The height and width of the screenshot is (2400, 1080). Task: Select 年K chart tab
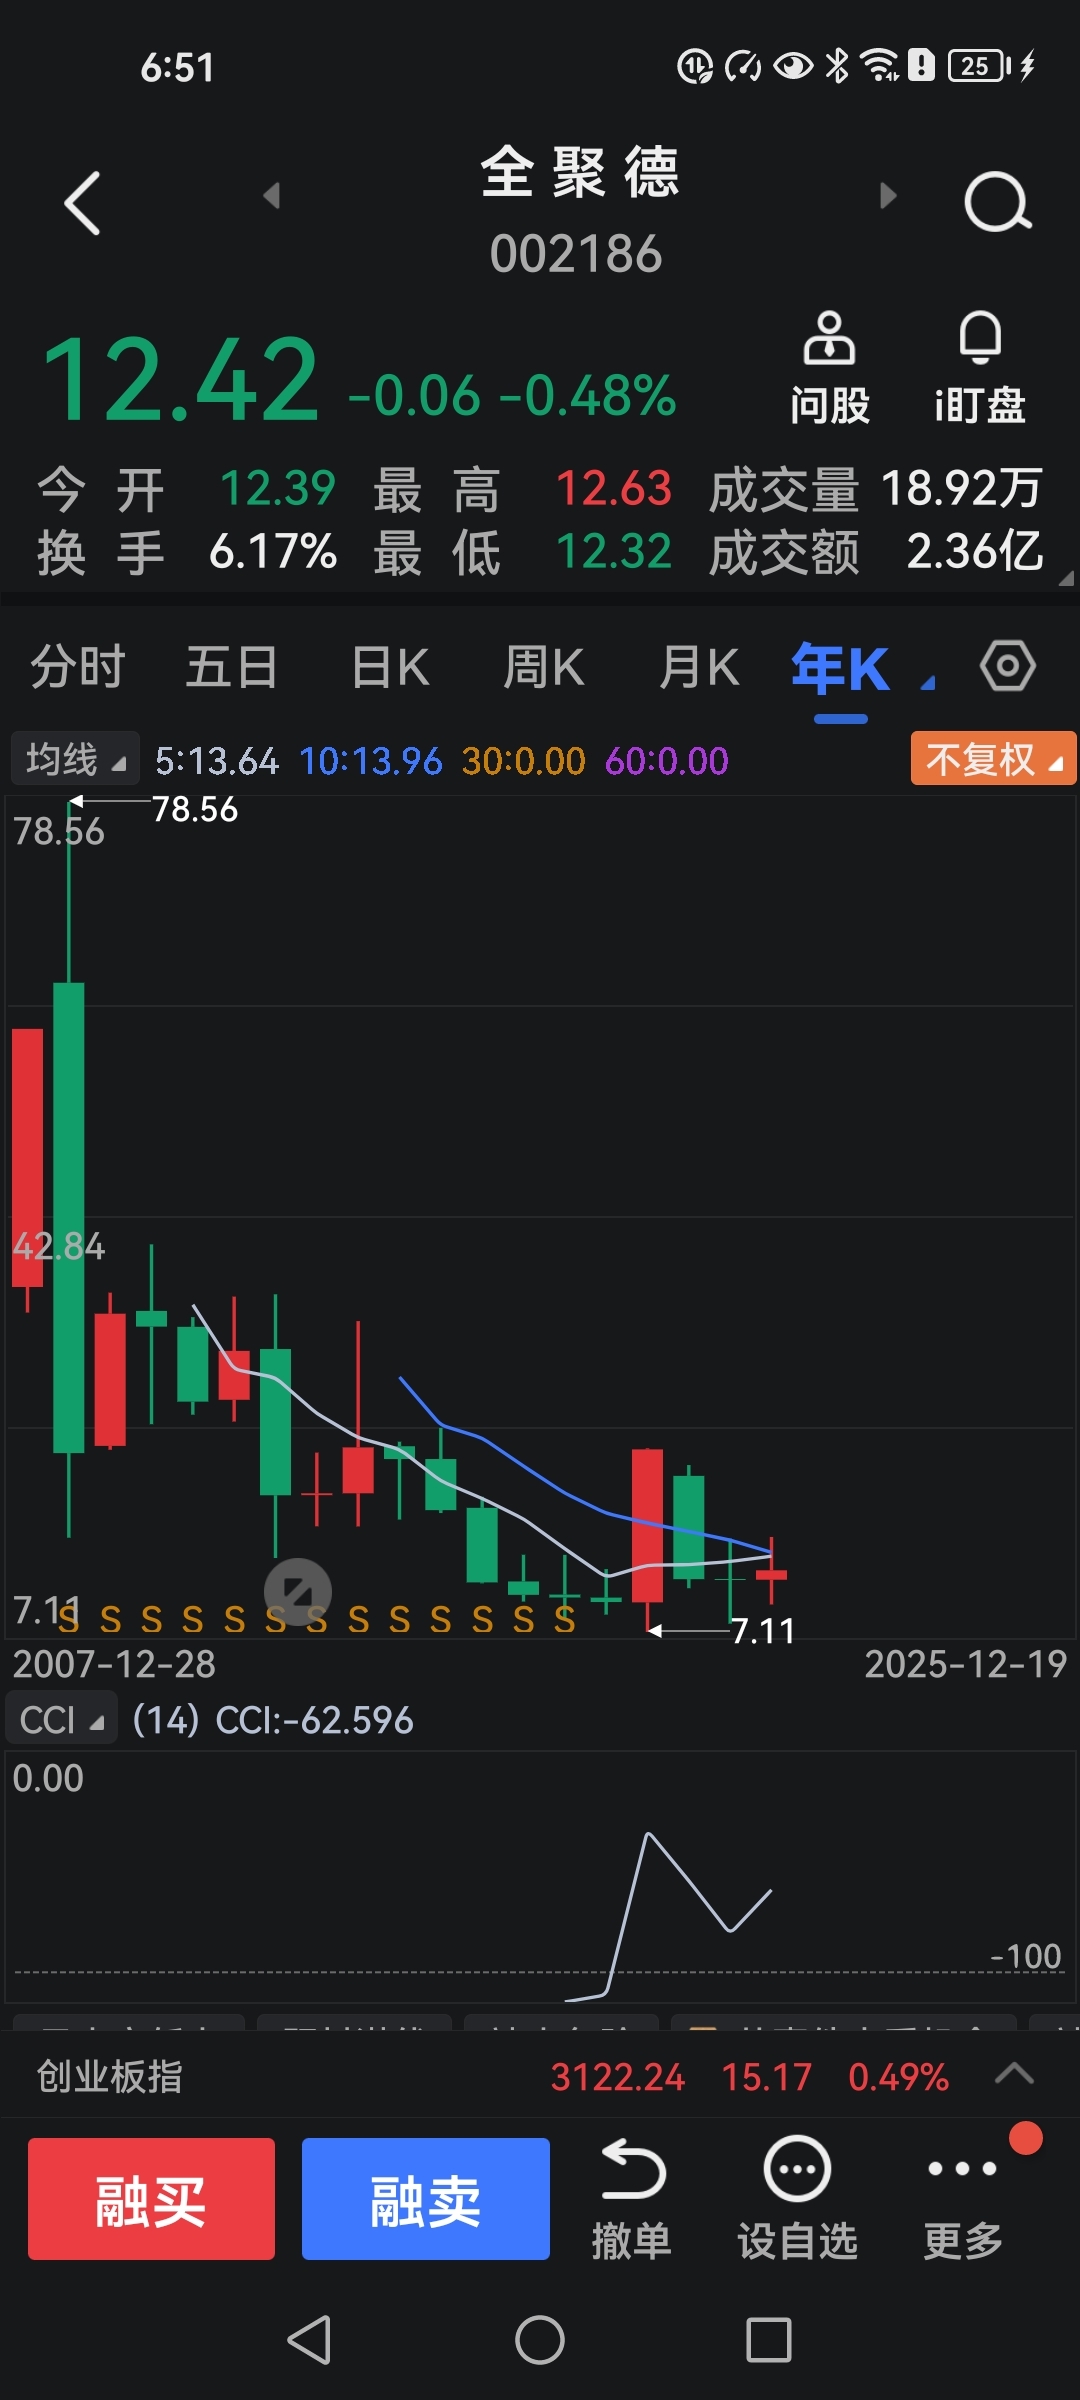[840, 669]
